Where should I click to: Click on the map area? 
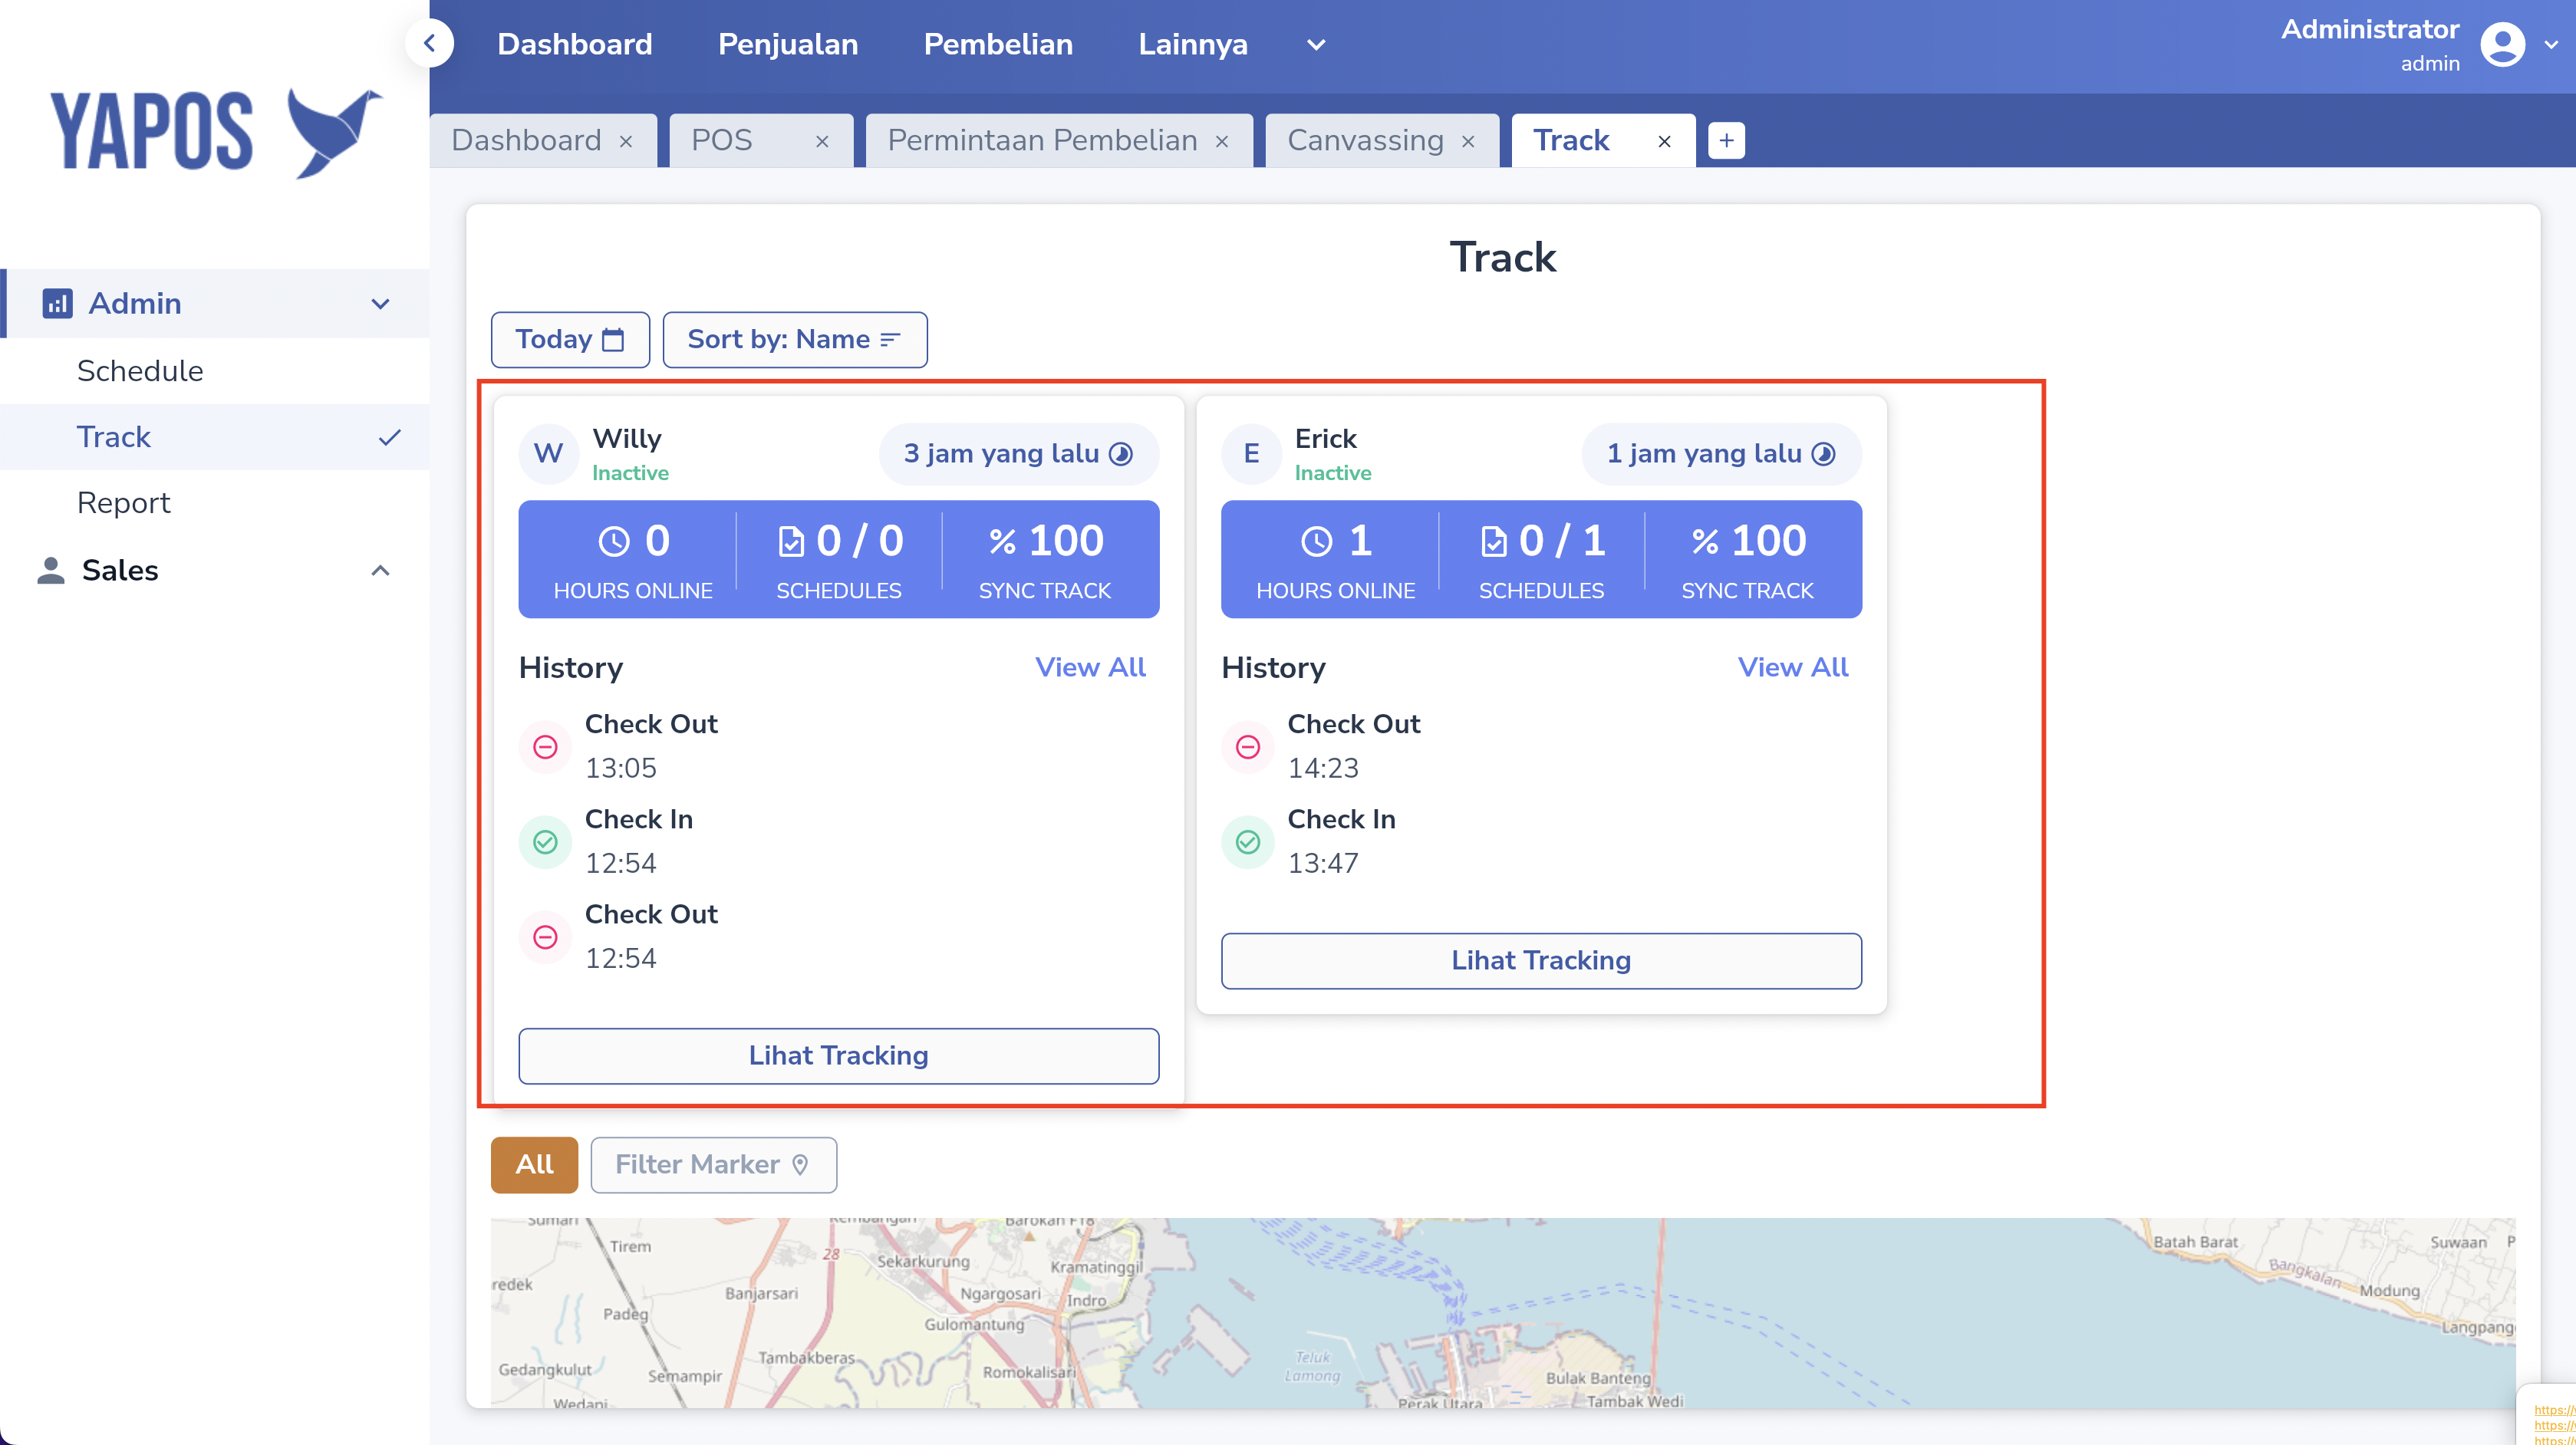1500,1311
